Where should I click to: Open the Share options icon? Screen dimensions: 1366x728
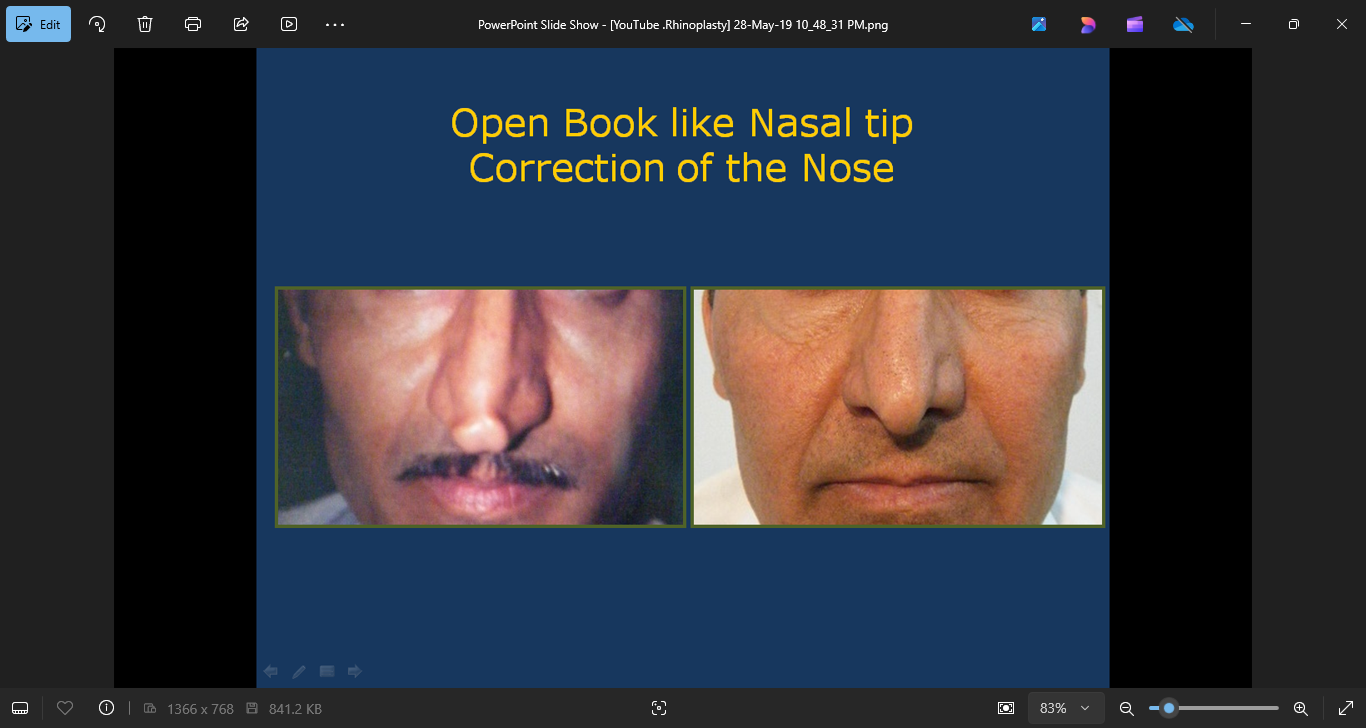coord(241,24)
